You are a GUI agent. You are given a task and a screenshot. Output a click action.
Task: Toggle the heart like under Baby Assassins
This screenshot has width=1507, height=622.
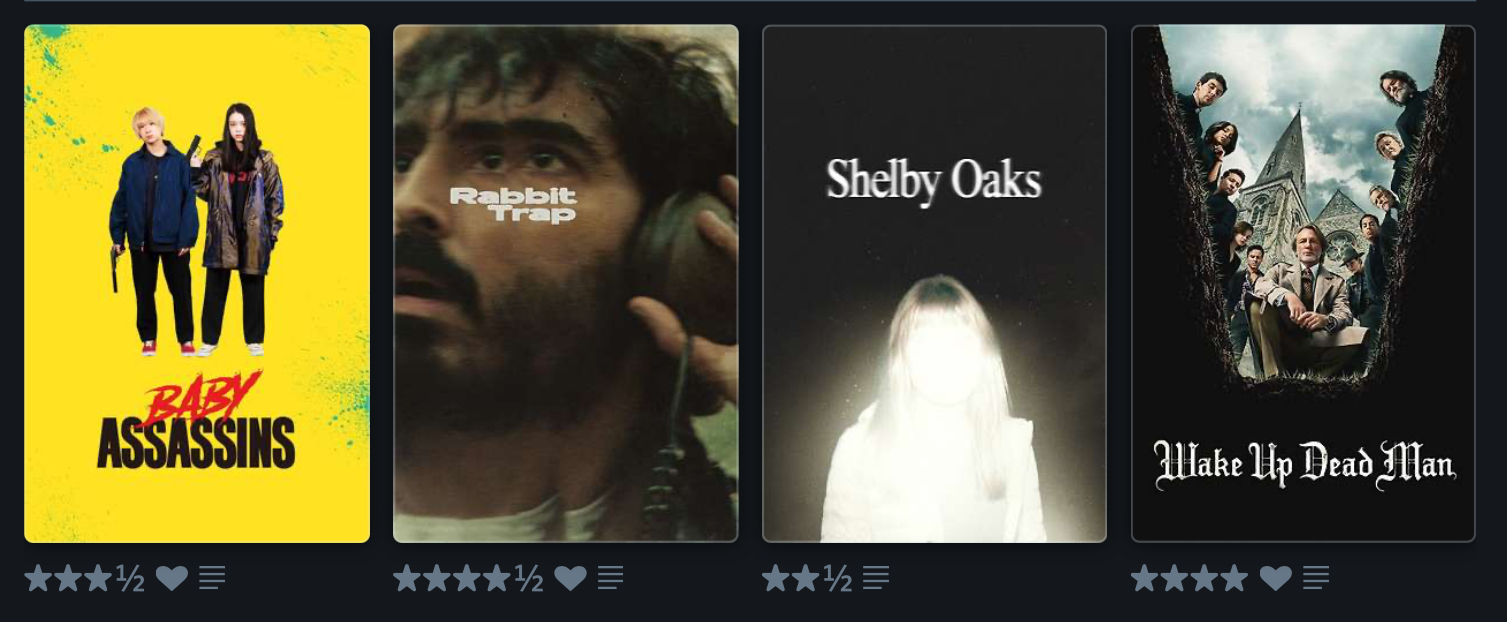[172, 577]
